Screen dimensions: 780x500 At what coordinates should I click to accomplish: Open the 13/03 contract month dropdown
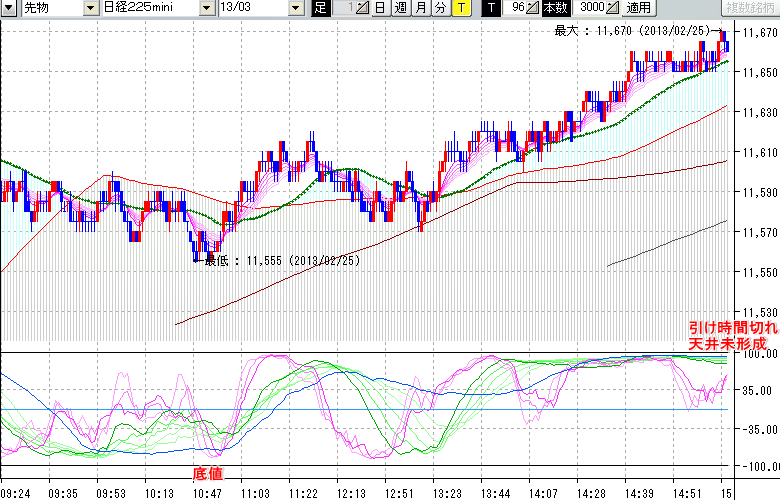tap(294, 8)
